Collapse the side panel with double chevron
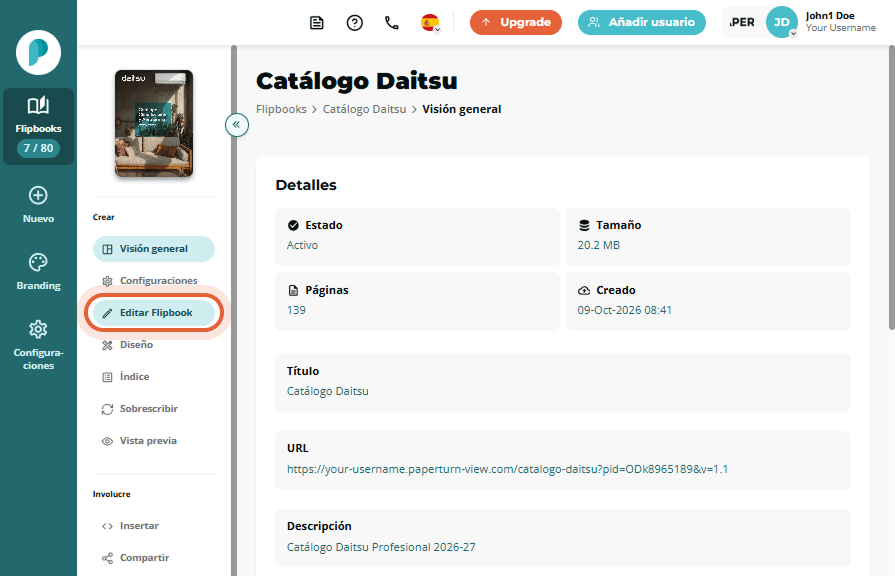 click(236, 124)
